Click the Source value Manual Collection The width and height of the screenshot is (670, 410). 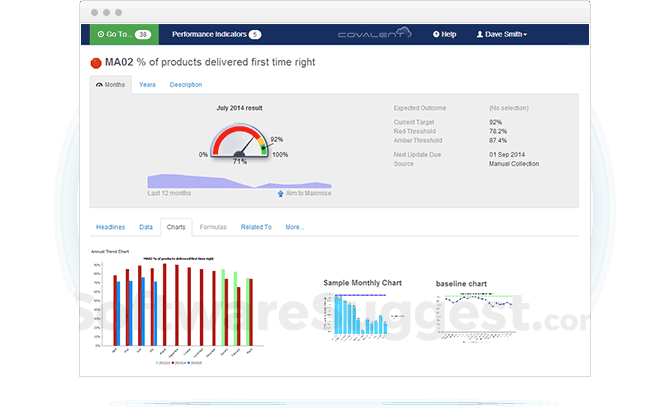514,164
